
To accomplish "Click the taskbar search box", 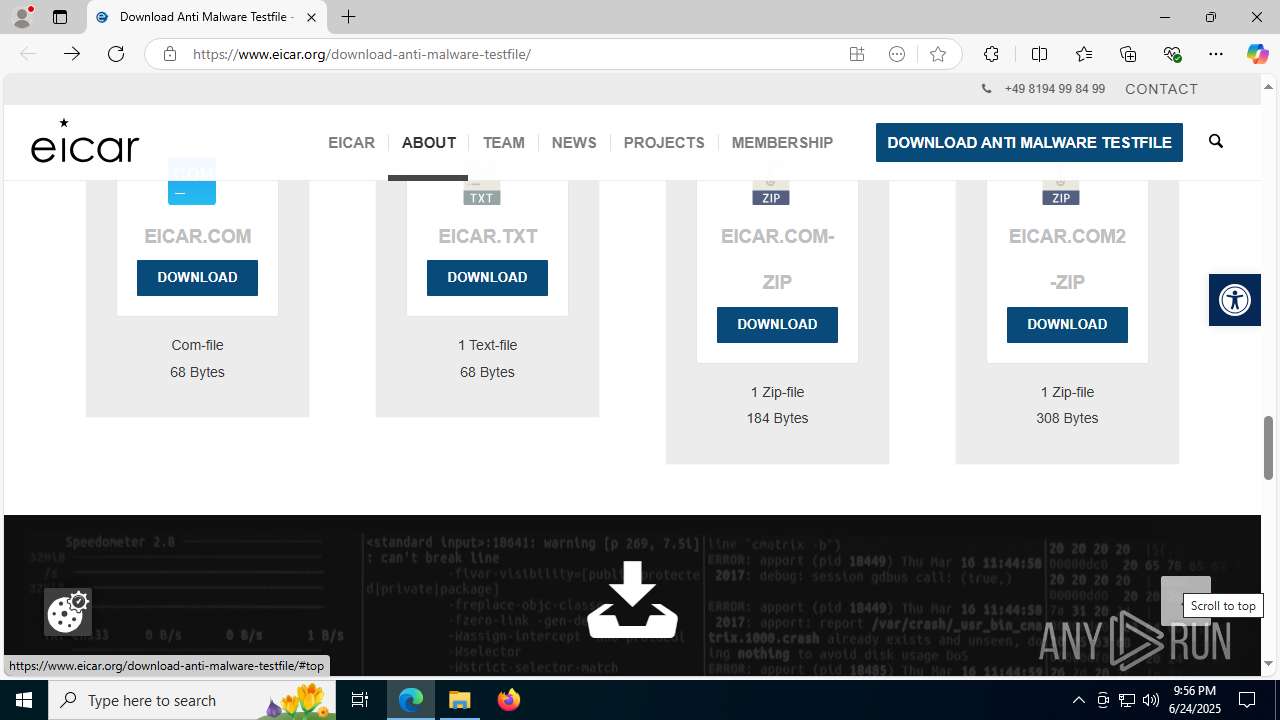I will (x=192, y=700).
